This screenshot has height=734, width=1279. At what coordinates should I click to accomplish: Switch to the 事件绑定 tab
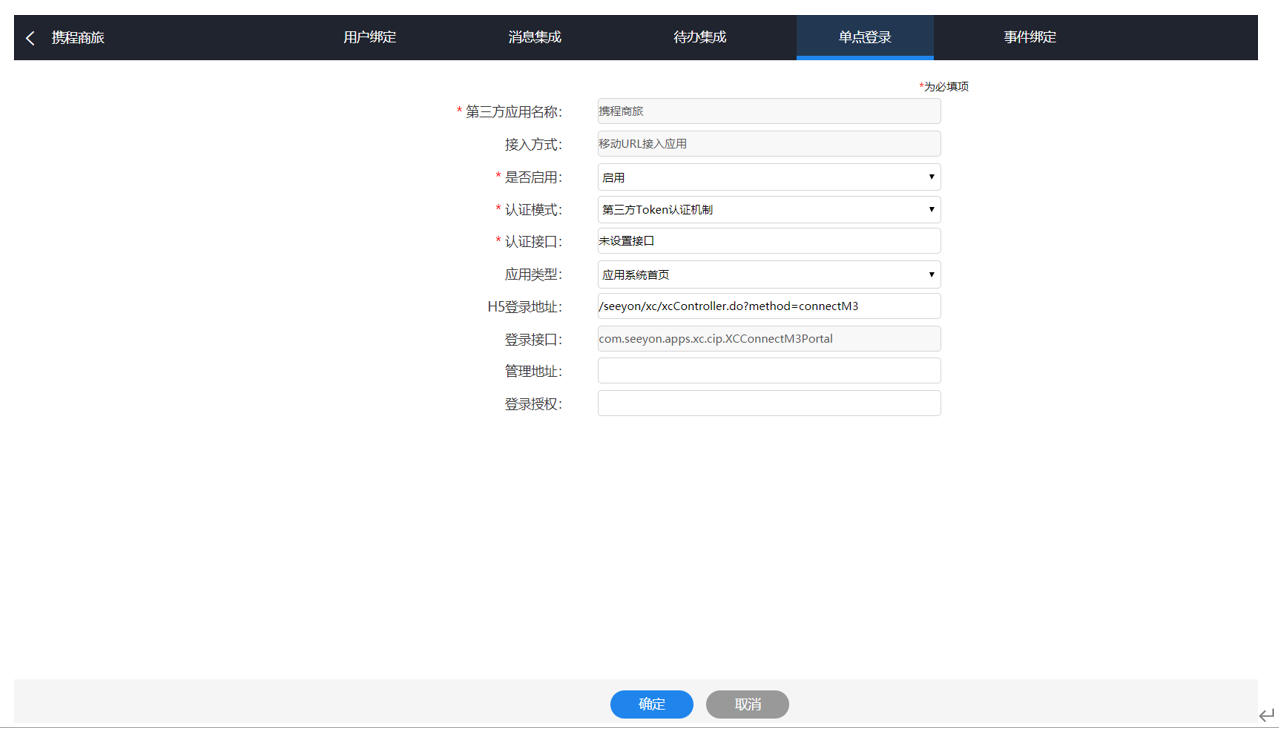1030,38
